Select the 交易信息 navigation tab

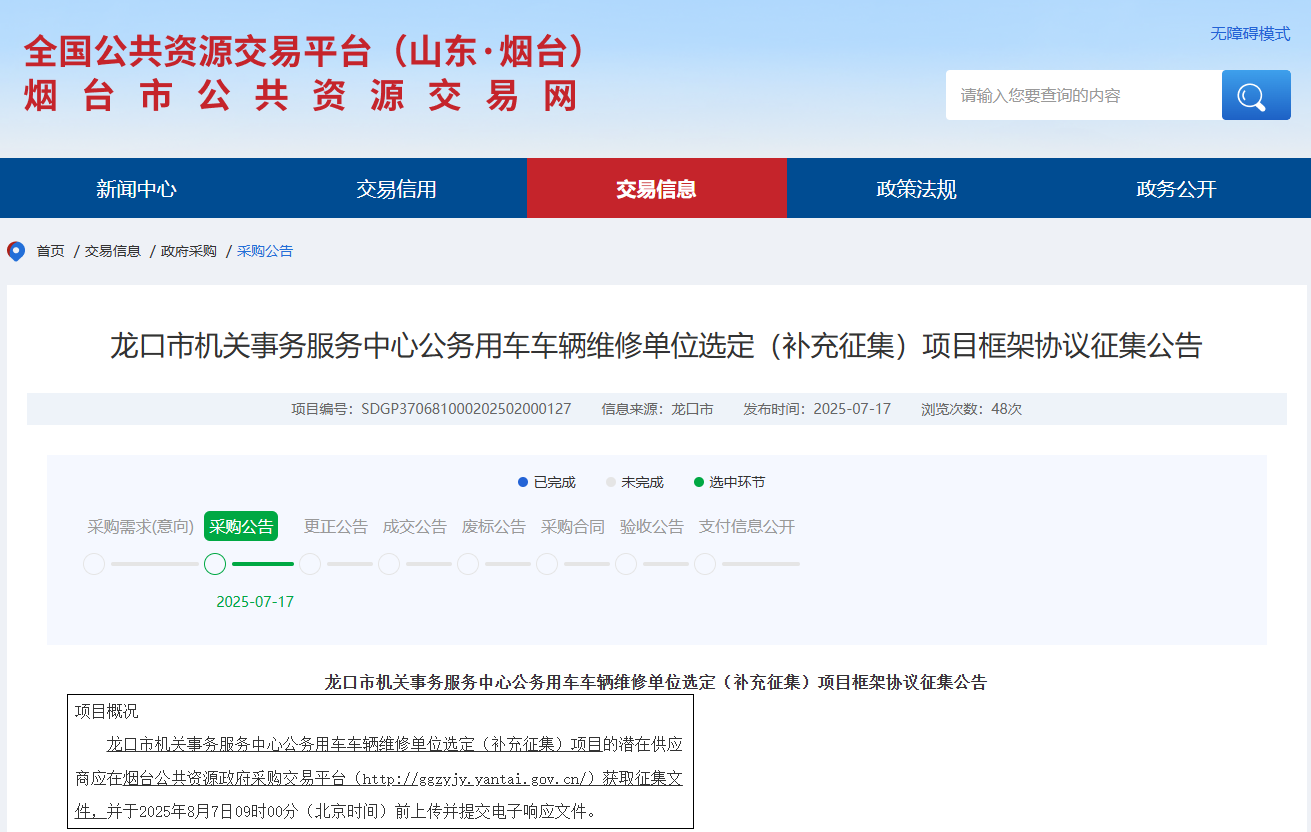coord(657,188)
